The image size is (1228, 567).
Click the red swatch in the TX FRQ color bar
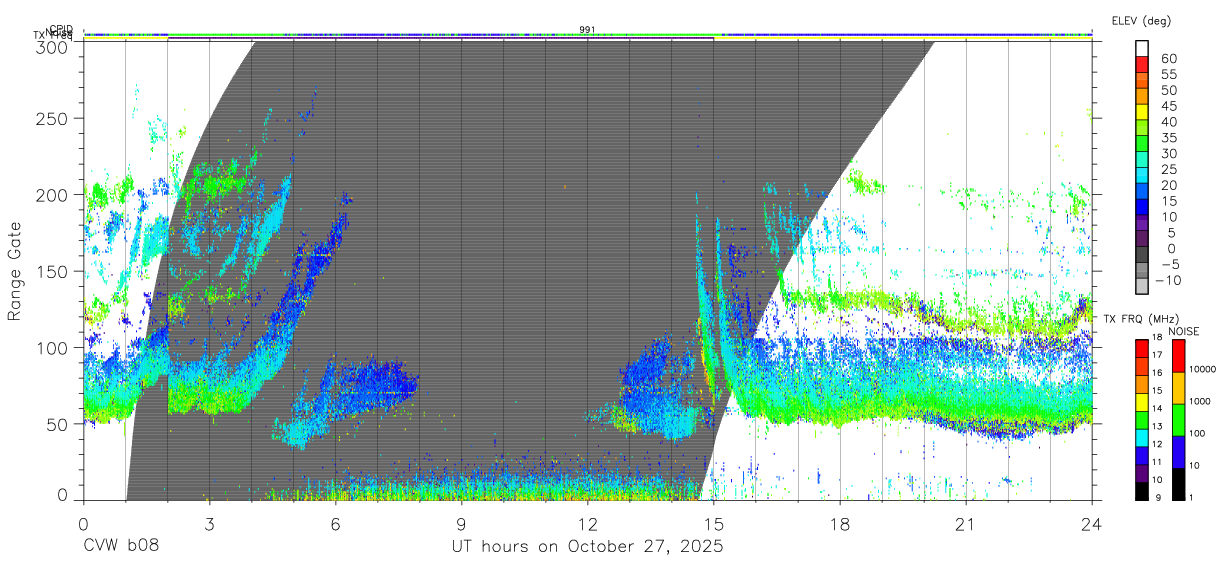[x=1142, y=349]
